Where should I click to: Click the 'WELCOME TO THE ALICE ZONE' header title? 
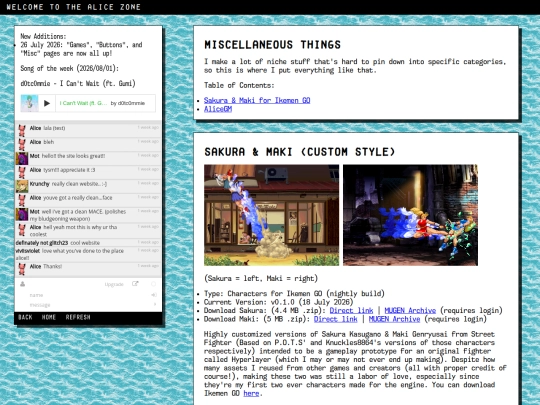coord(74,7)
